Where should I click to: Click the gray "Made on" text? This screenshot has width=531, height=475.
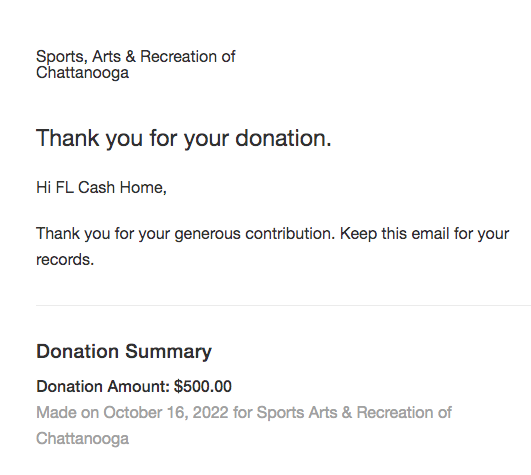pyautogui.click(x=67, y=413)
